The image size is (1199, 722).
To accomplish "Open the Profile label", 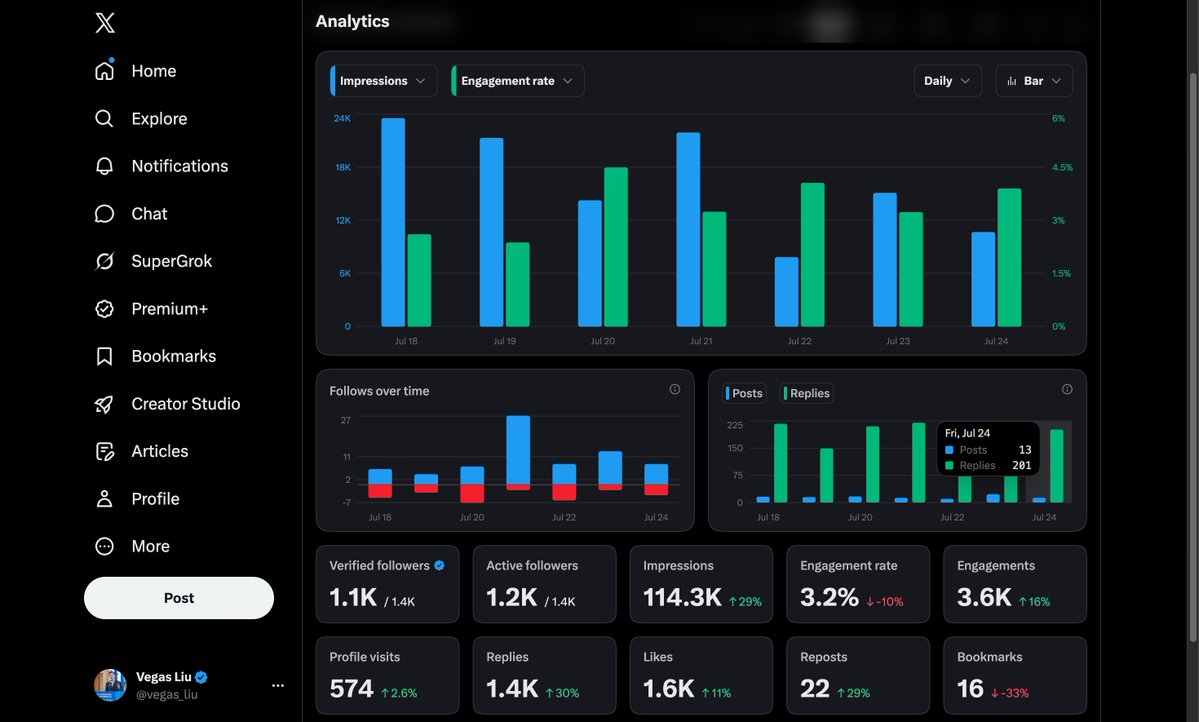I will (x=155, y=499).
